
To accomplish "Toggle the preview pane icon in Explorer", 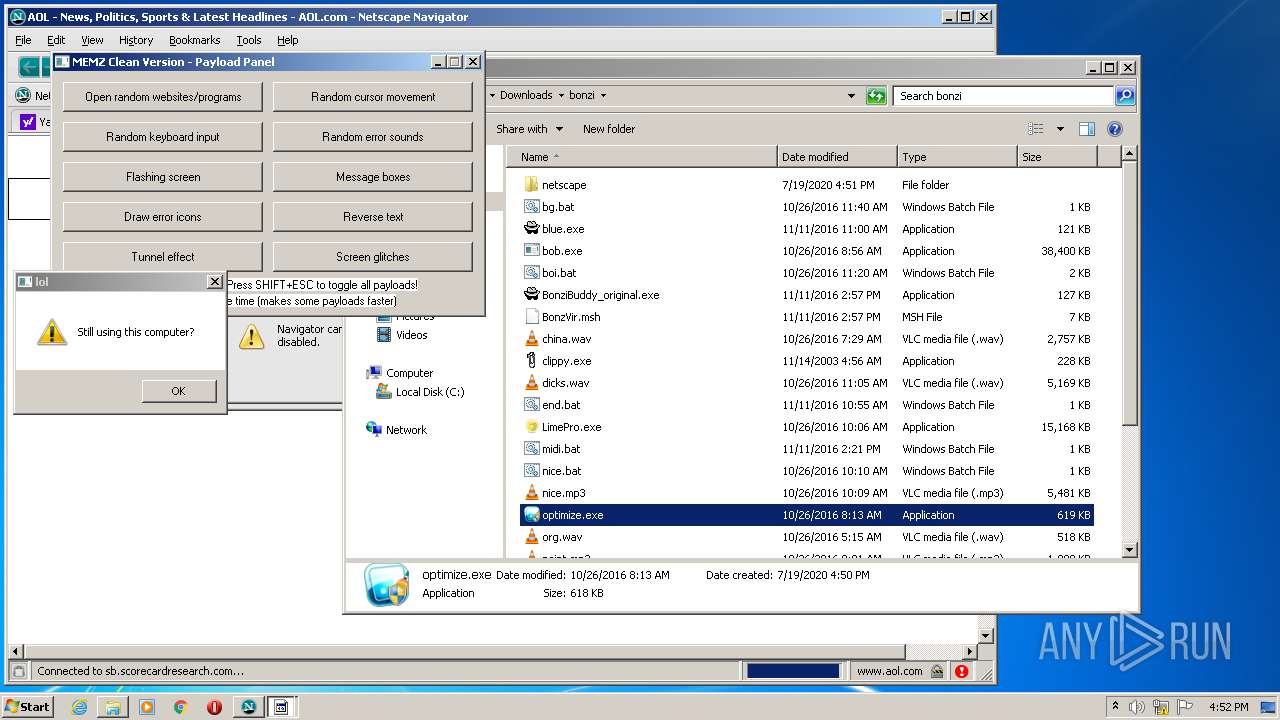I will coord(1087,129).
